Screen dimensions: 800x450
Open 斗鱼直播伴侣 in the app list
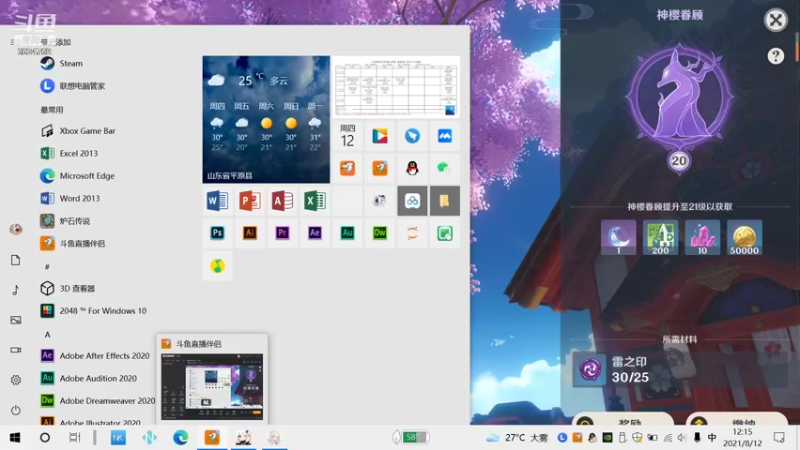point(72,243)
